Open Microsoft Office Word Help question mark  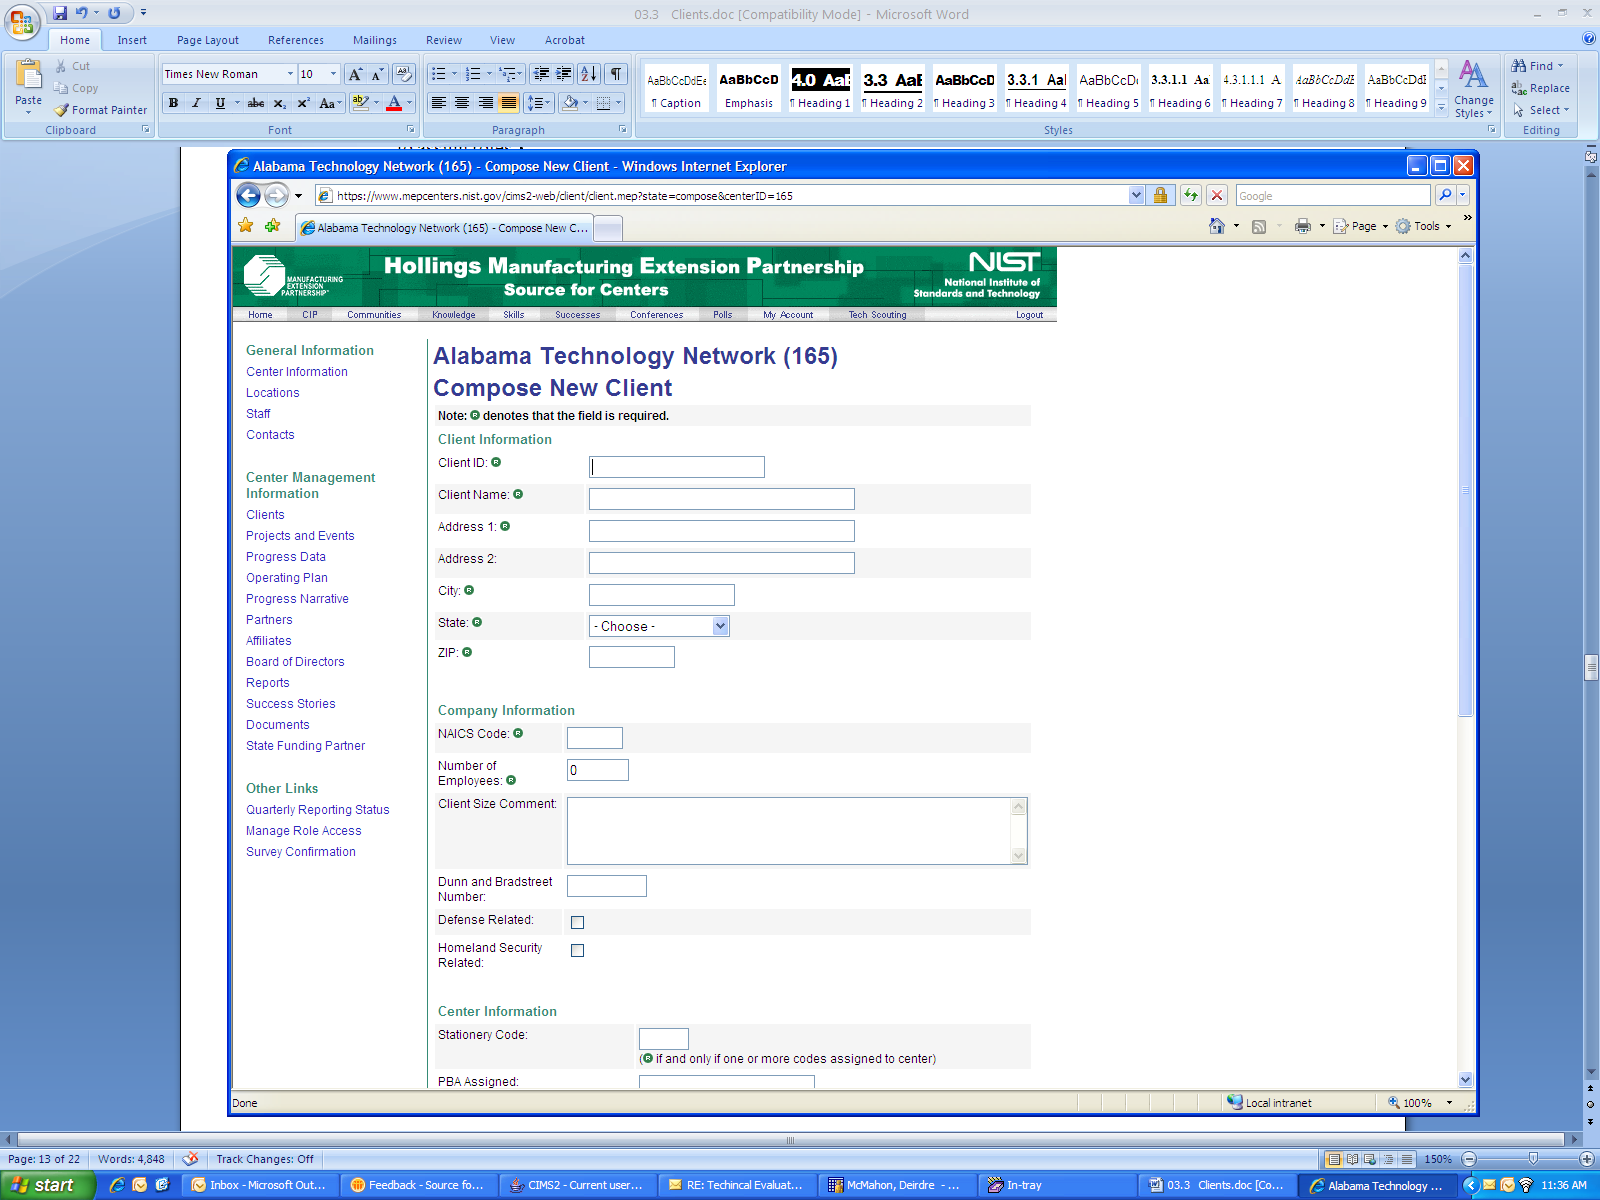(x=1589, y=39)
